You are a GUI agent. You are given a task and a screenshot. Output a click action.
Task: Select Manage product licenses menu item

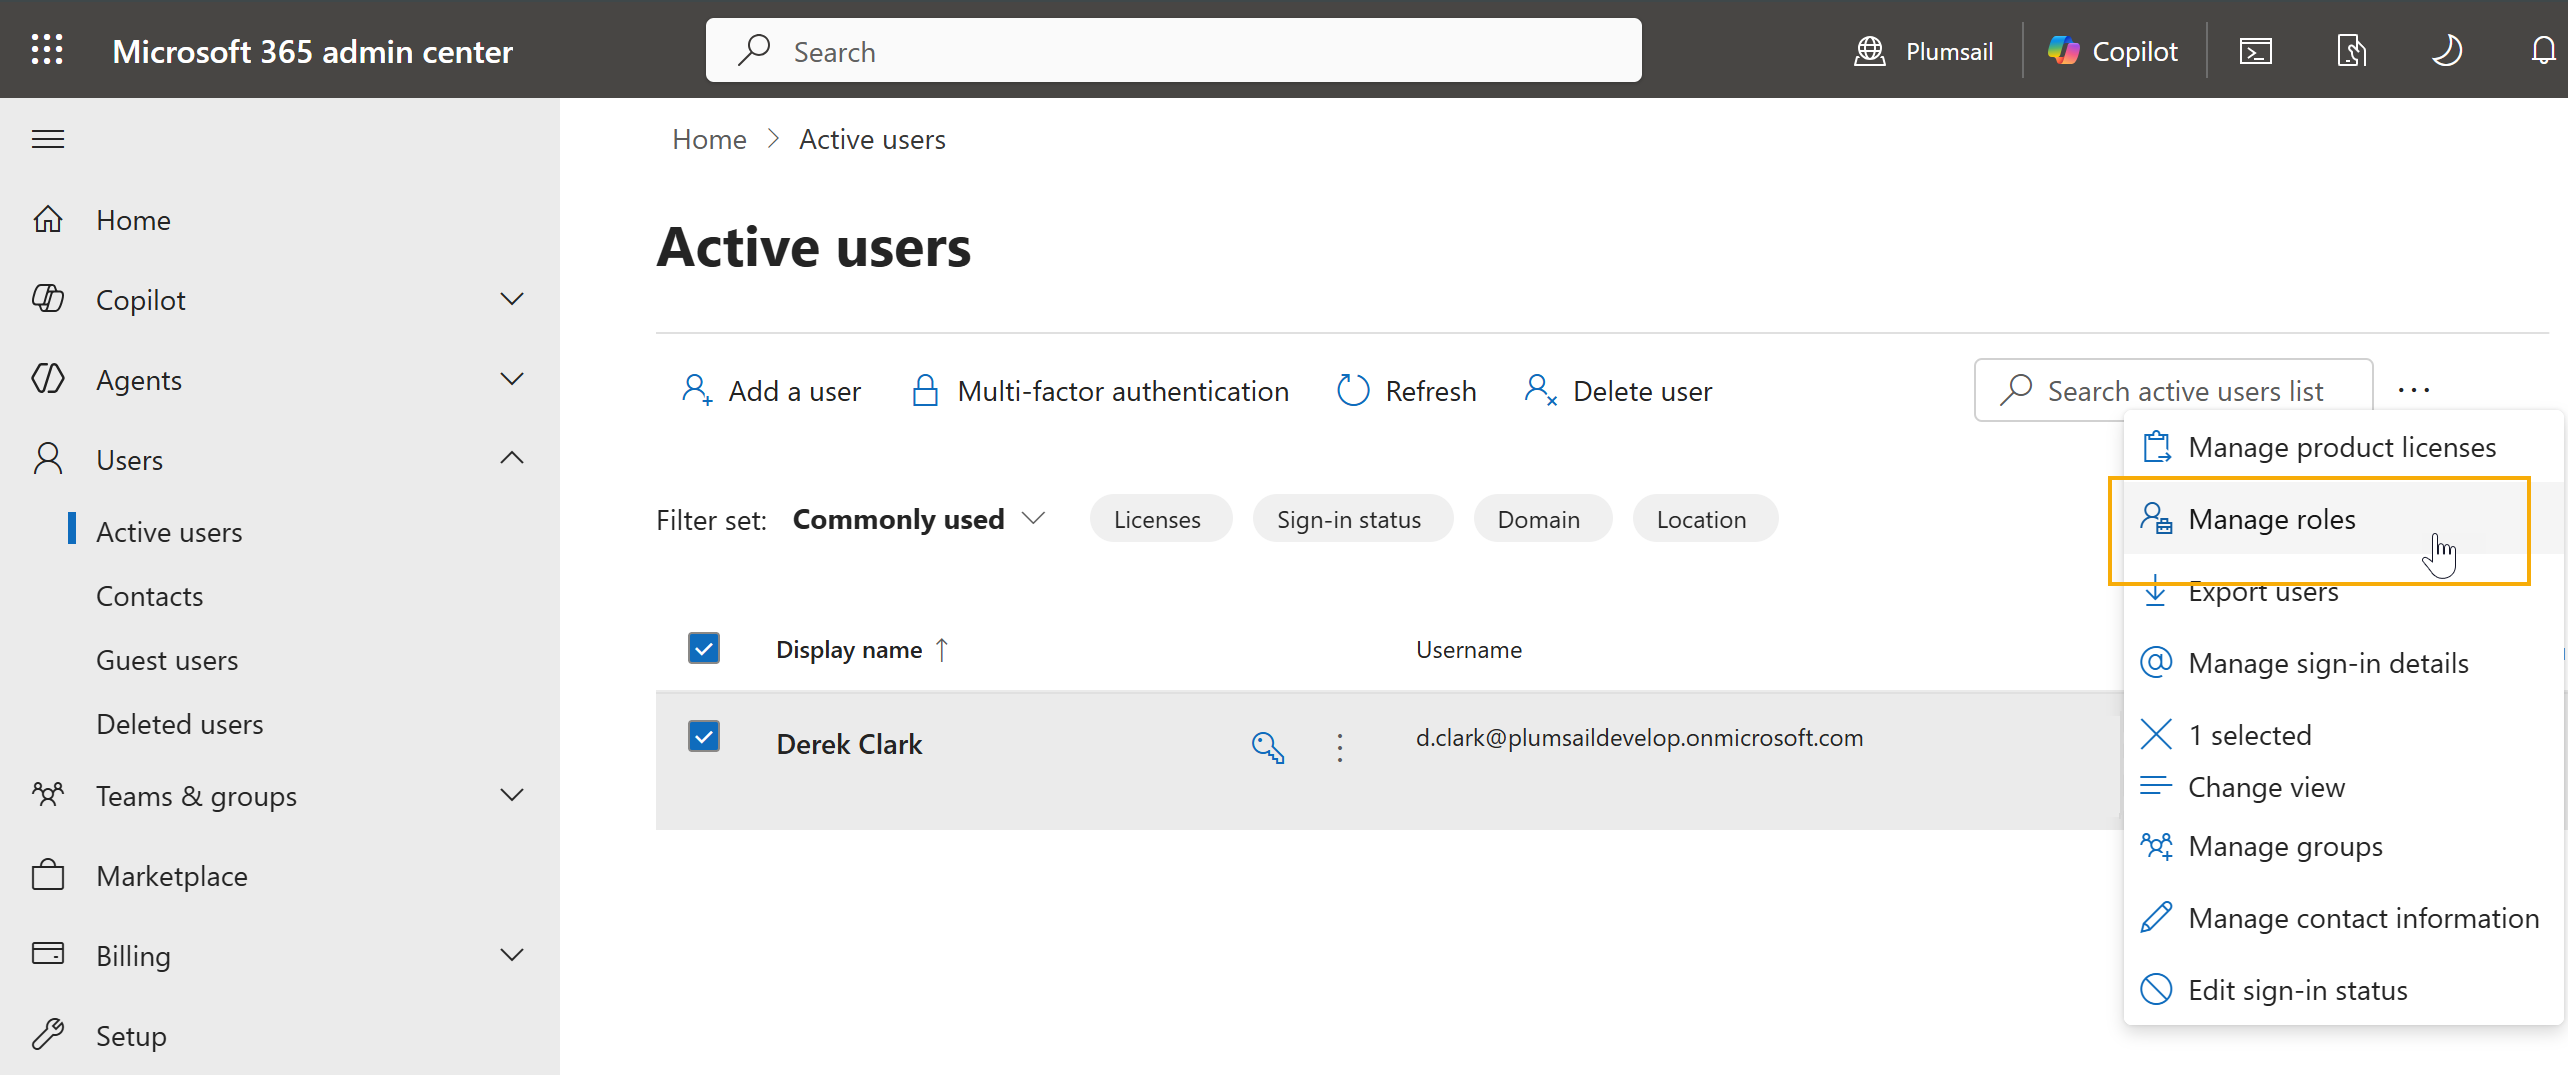tap(2343, 446)
